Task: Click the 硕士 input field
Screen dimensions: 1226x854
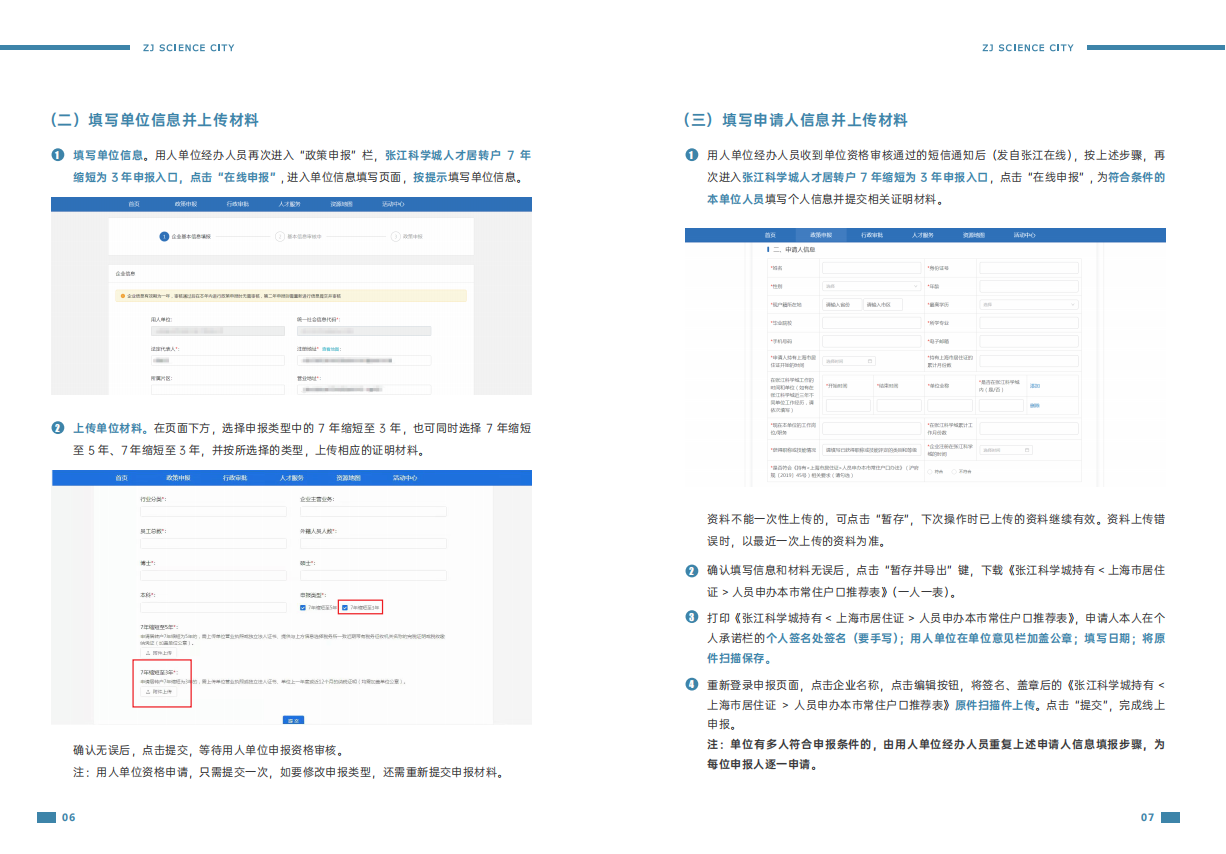Action: pos(373,575)
